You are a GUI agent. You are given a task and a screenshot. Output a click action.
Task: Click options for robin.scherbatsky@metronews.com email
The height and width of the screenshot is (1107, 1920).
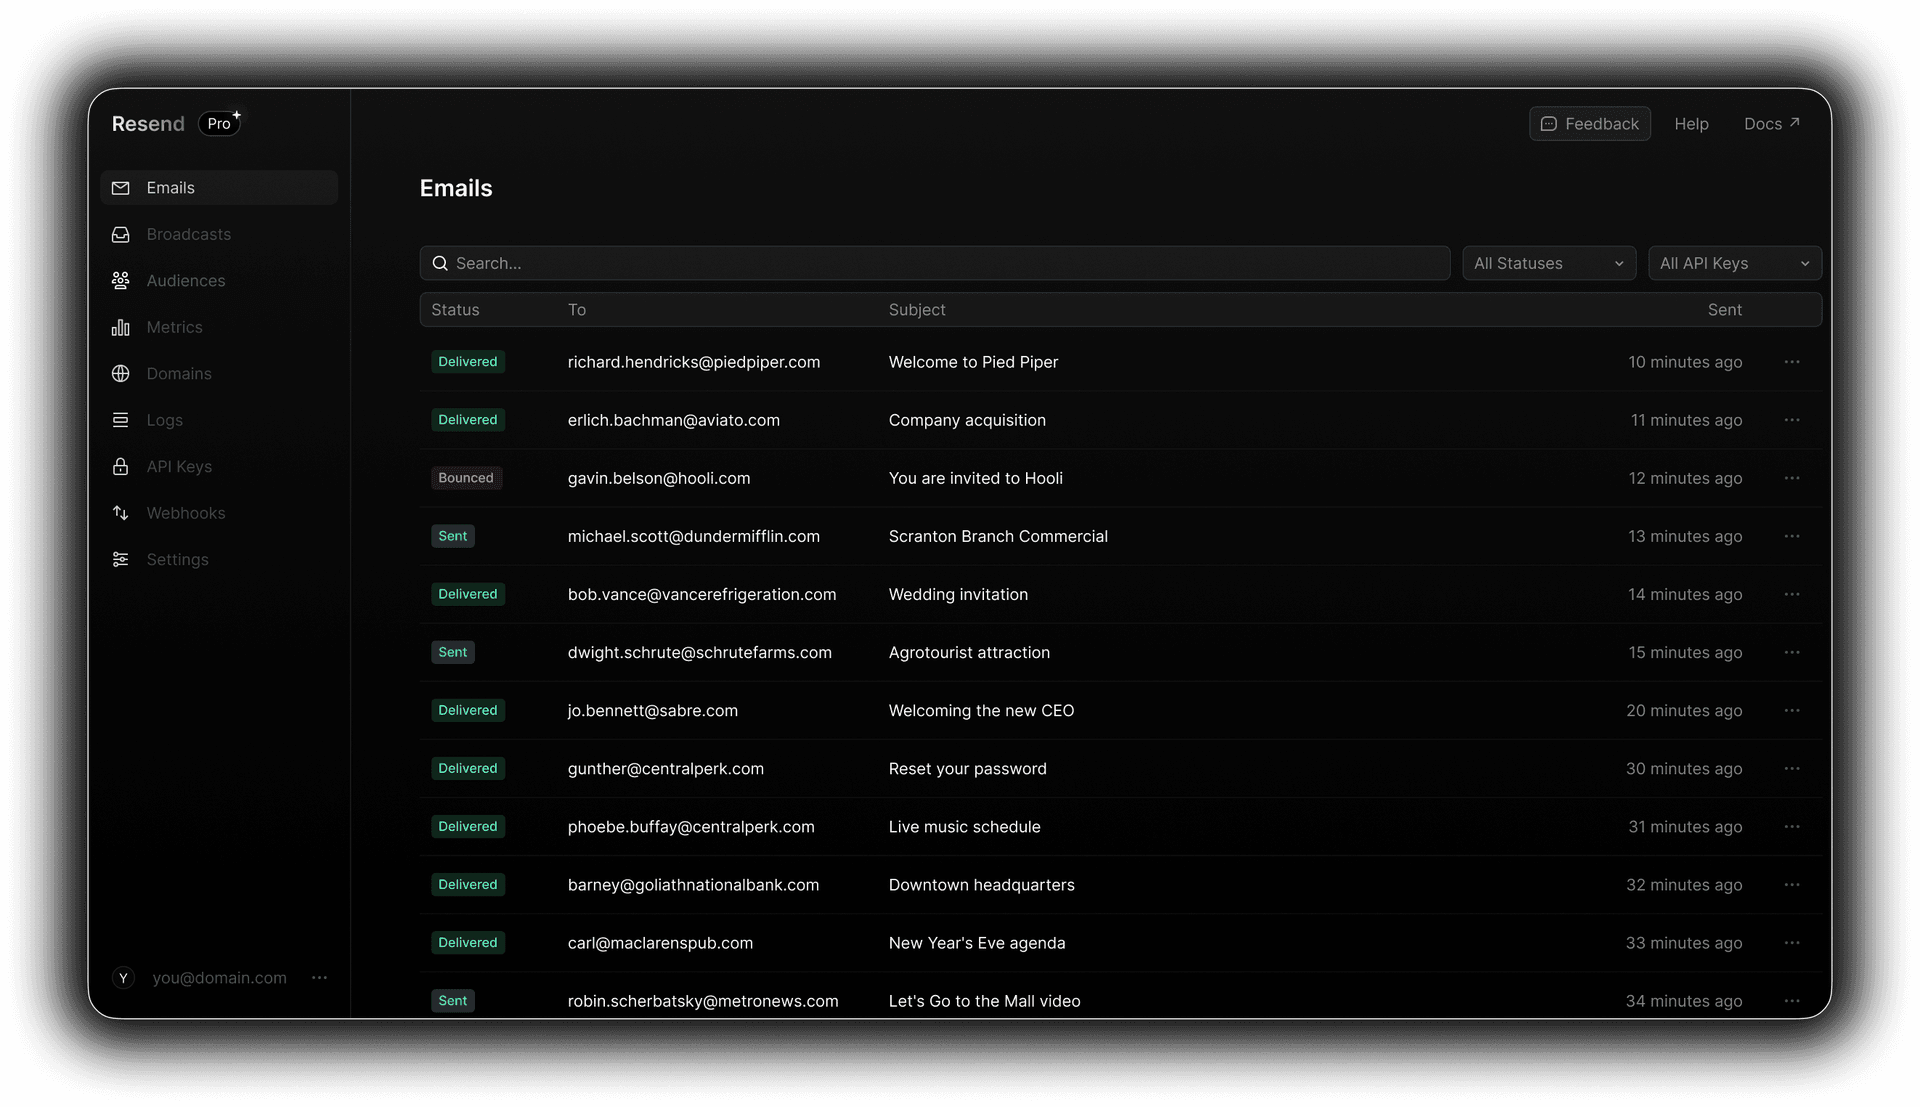point(1791,1000)
